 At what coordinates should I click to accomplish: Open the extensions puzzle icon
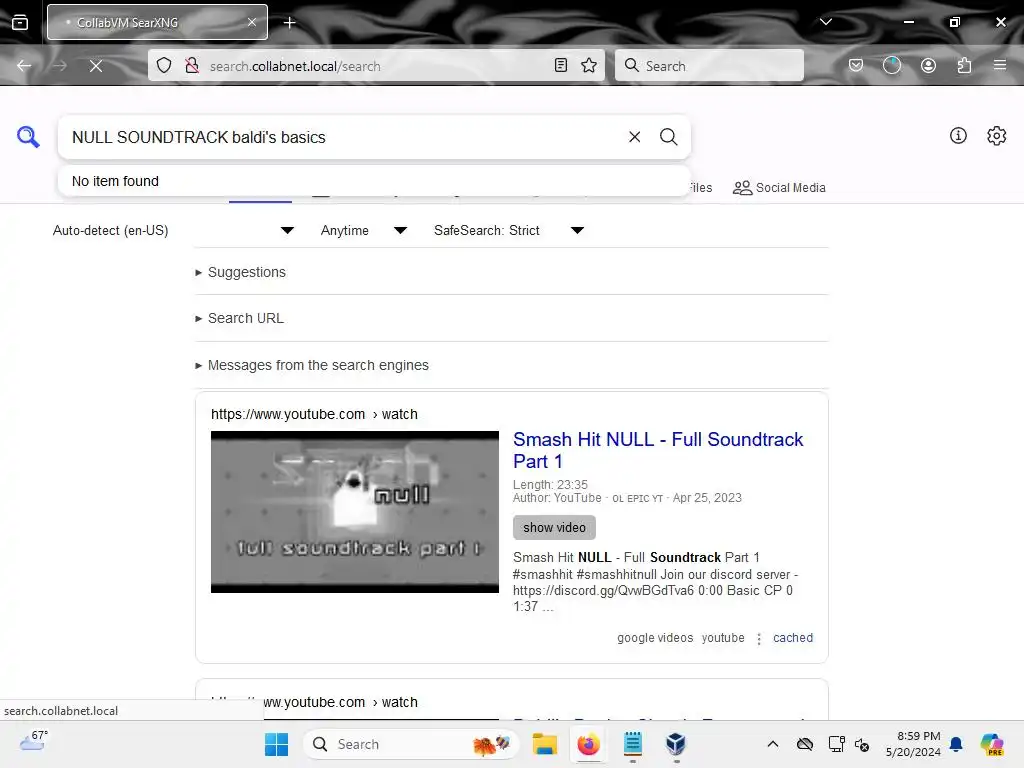pyautogui.click(x=964, y=65)
